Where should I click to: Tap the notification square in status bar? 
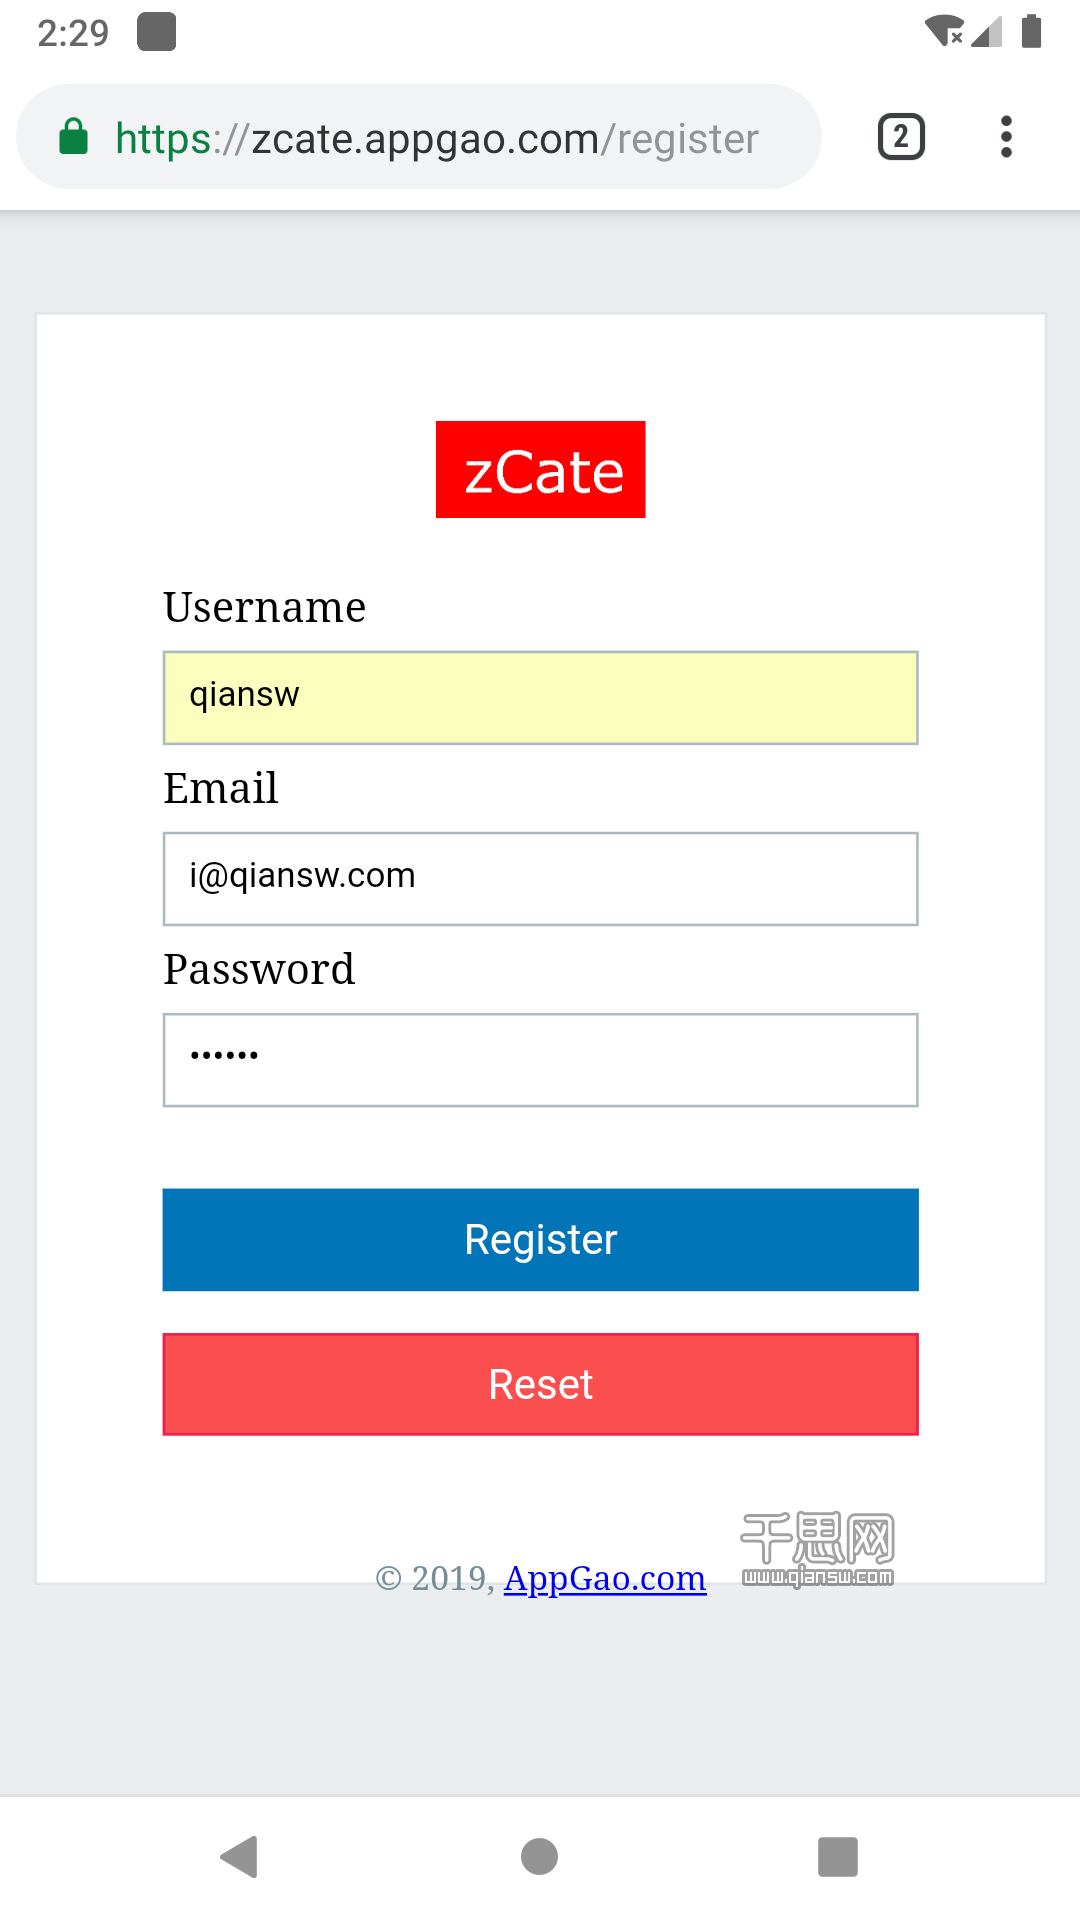coord(157,32)
